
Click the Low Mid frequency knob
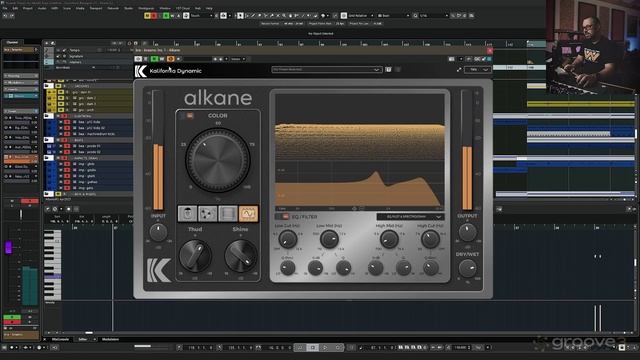point(329,239)
